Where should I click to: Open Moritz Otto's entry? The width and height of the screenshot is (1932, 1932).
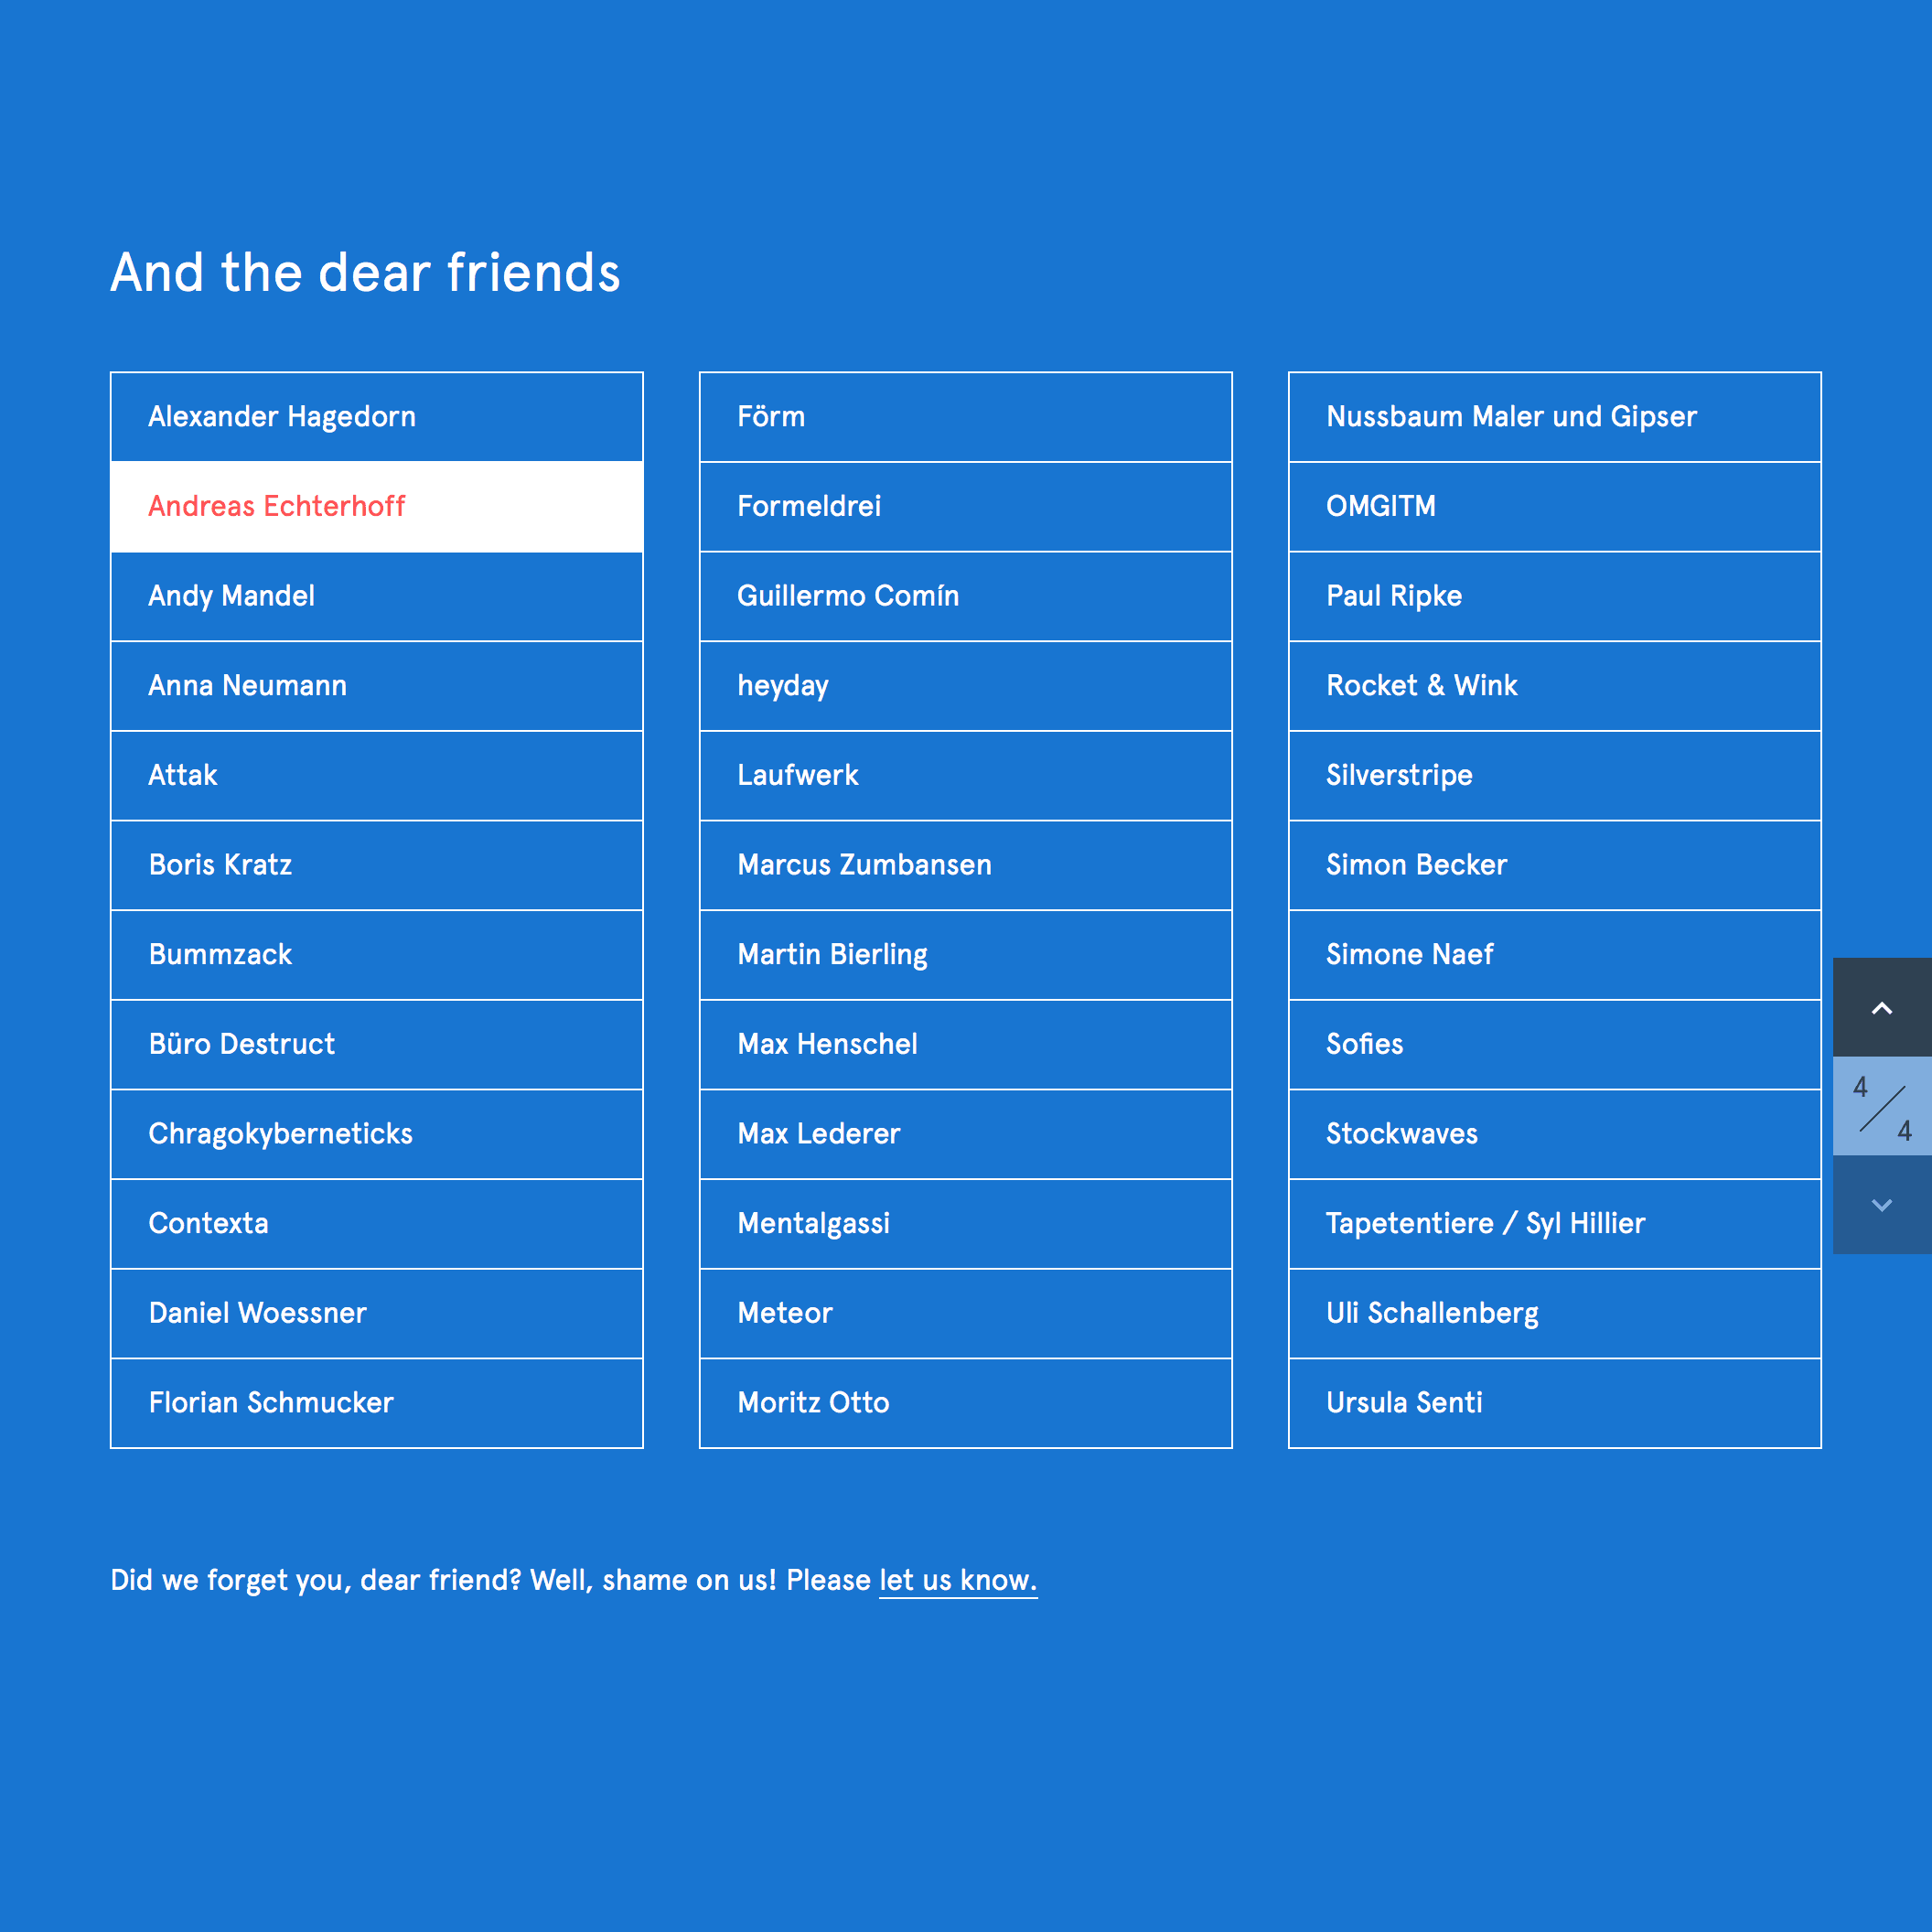click(x=966, y=1403)
